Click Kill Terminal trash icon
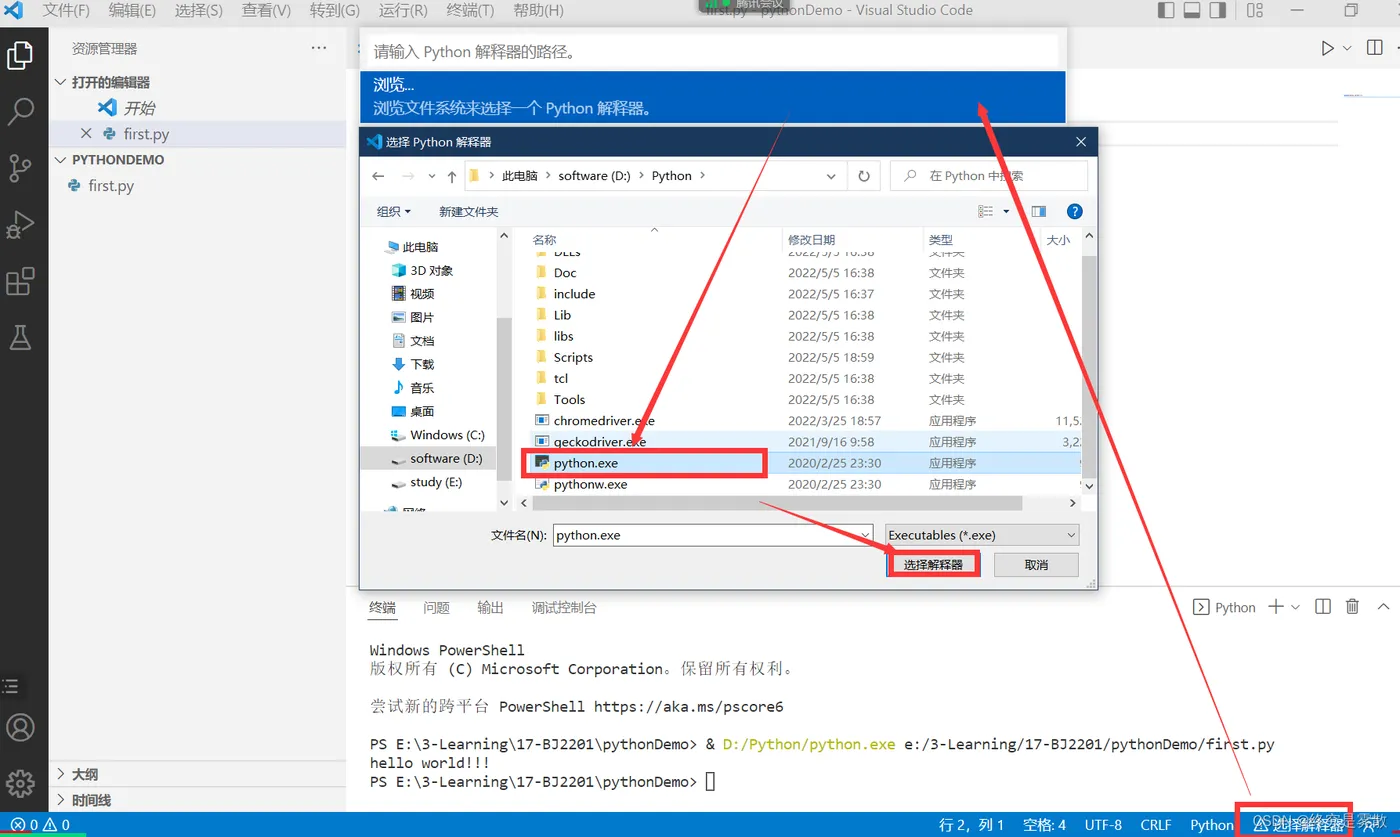1400x837 pixels. point(1352,607)
